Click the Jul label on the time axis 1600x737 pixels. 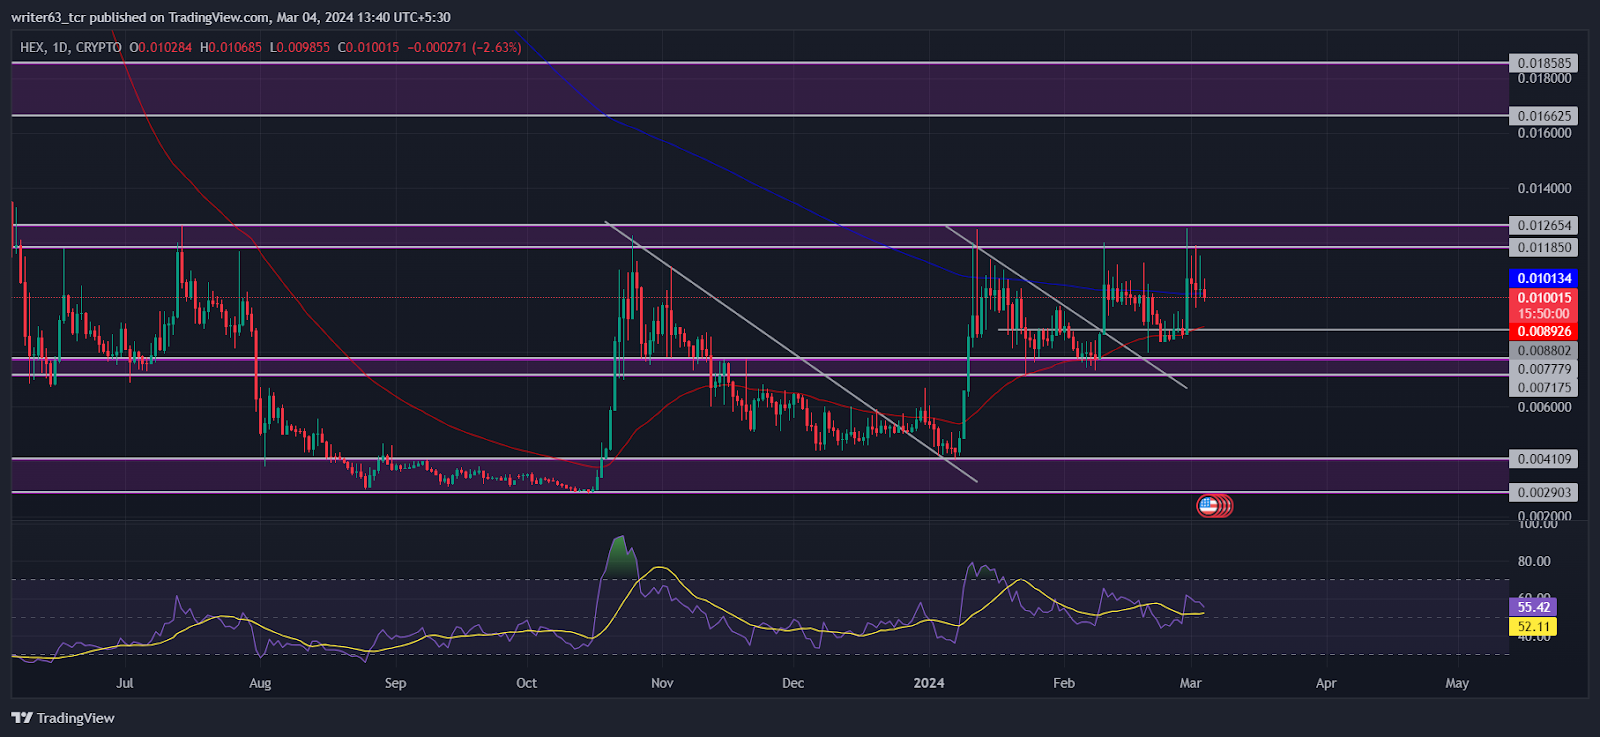[125, 683]
